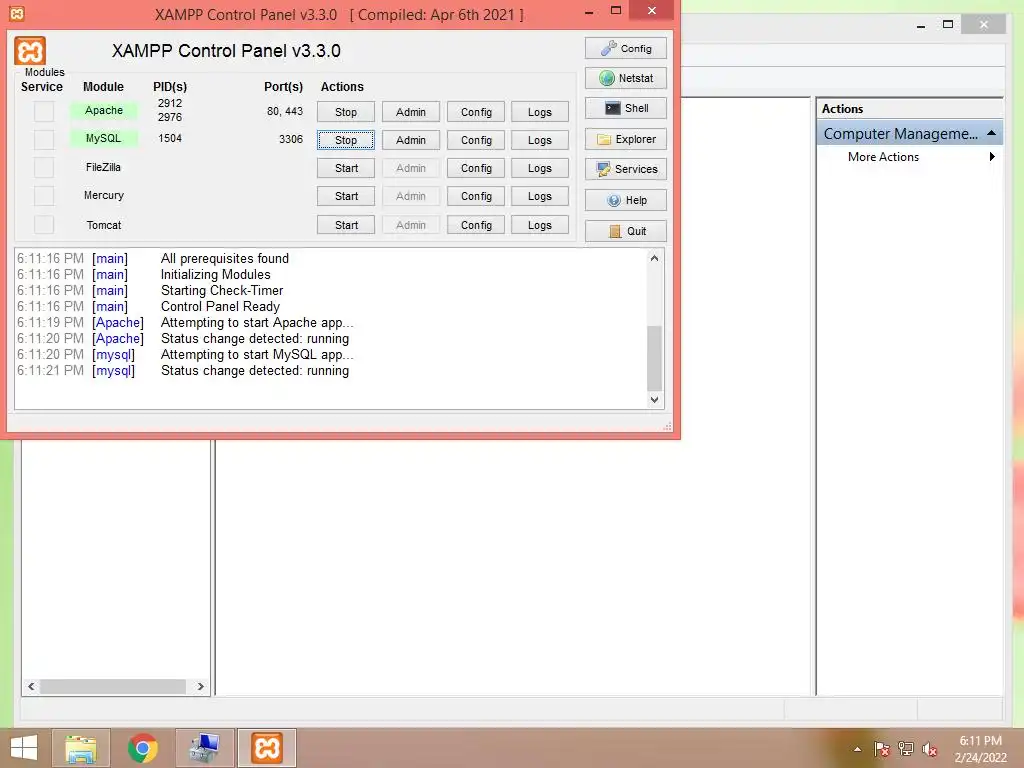
Task: Expand More Actions submenu arrow
Action: tap(992, 157)
